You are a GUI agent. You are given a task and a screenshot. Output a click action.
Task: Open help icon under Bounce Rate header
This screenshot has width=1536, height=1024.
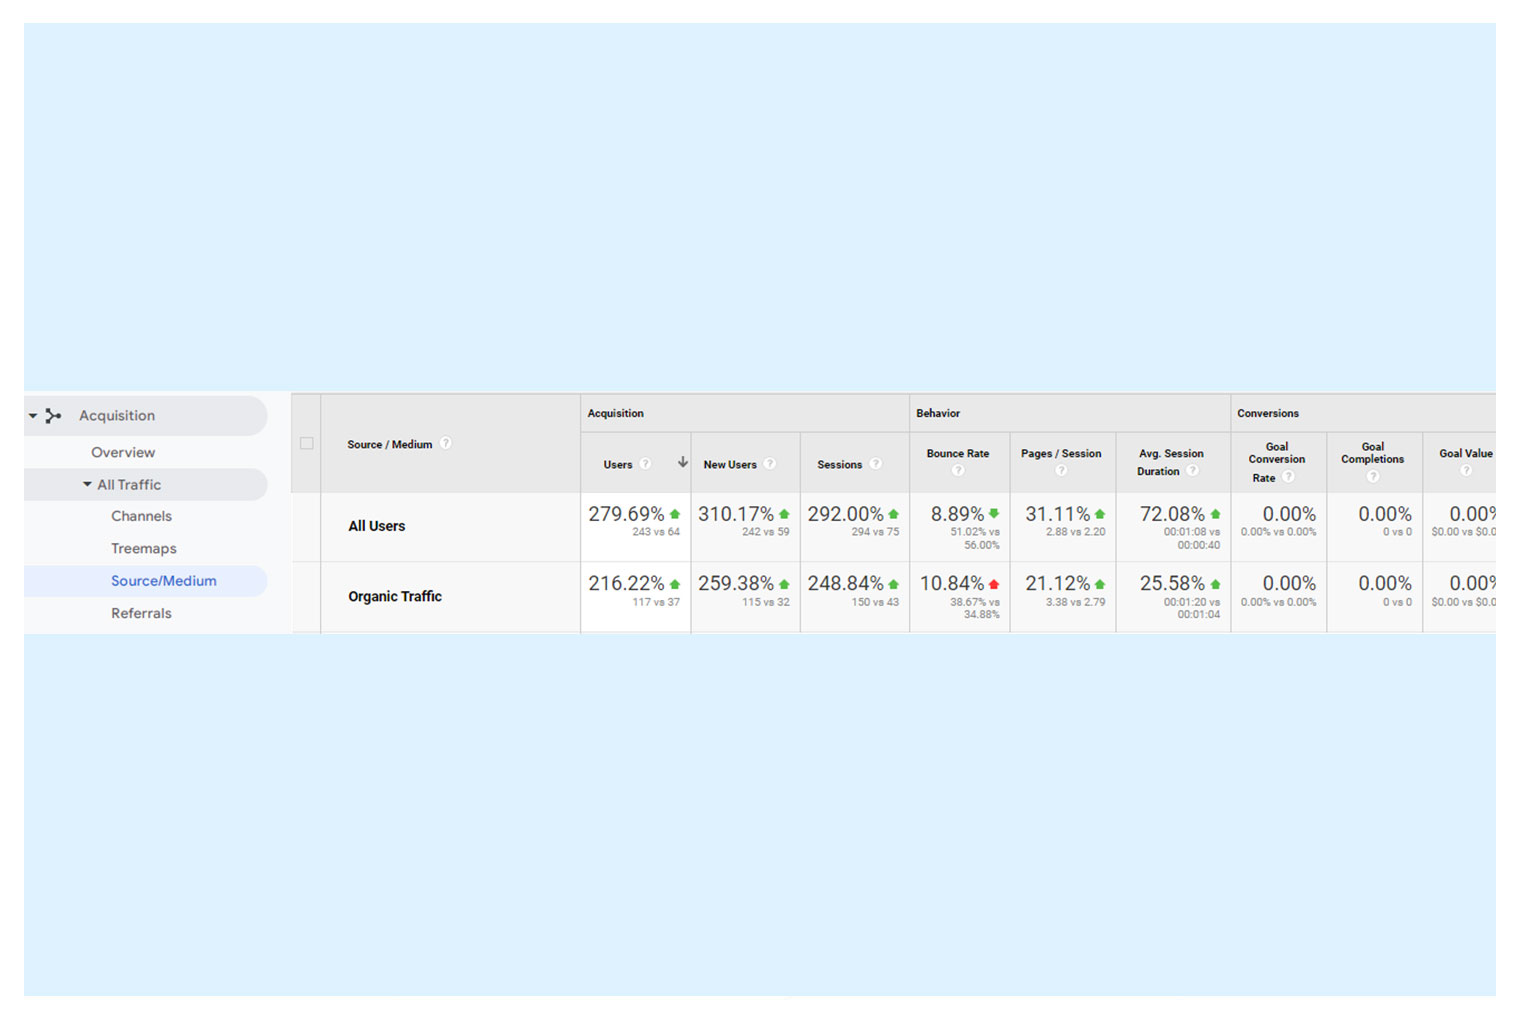[x=958, y=471]
